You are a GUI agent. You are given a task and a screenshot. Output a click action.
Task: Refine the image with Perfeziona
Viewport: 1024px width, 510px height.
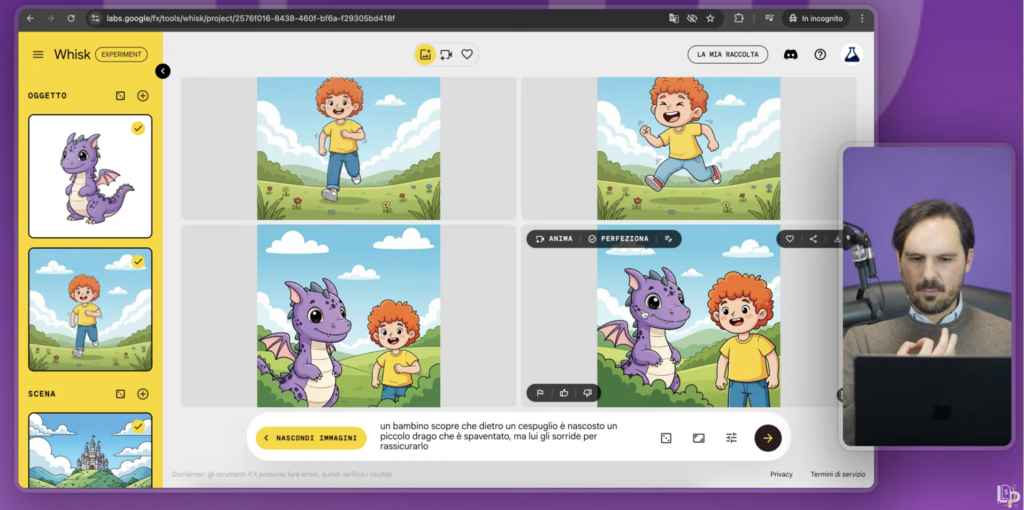(618, 239)
